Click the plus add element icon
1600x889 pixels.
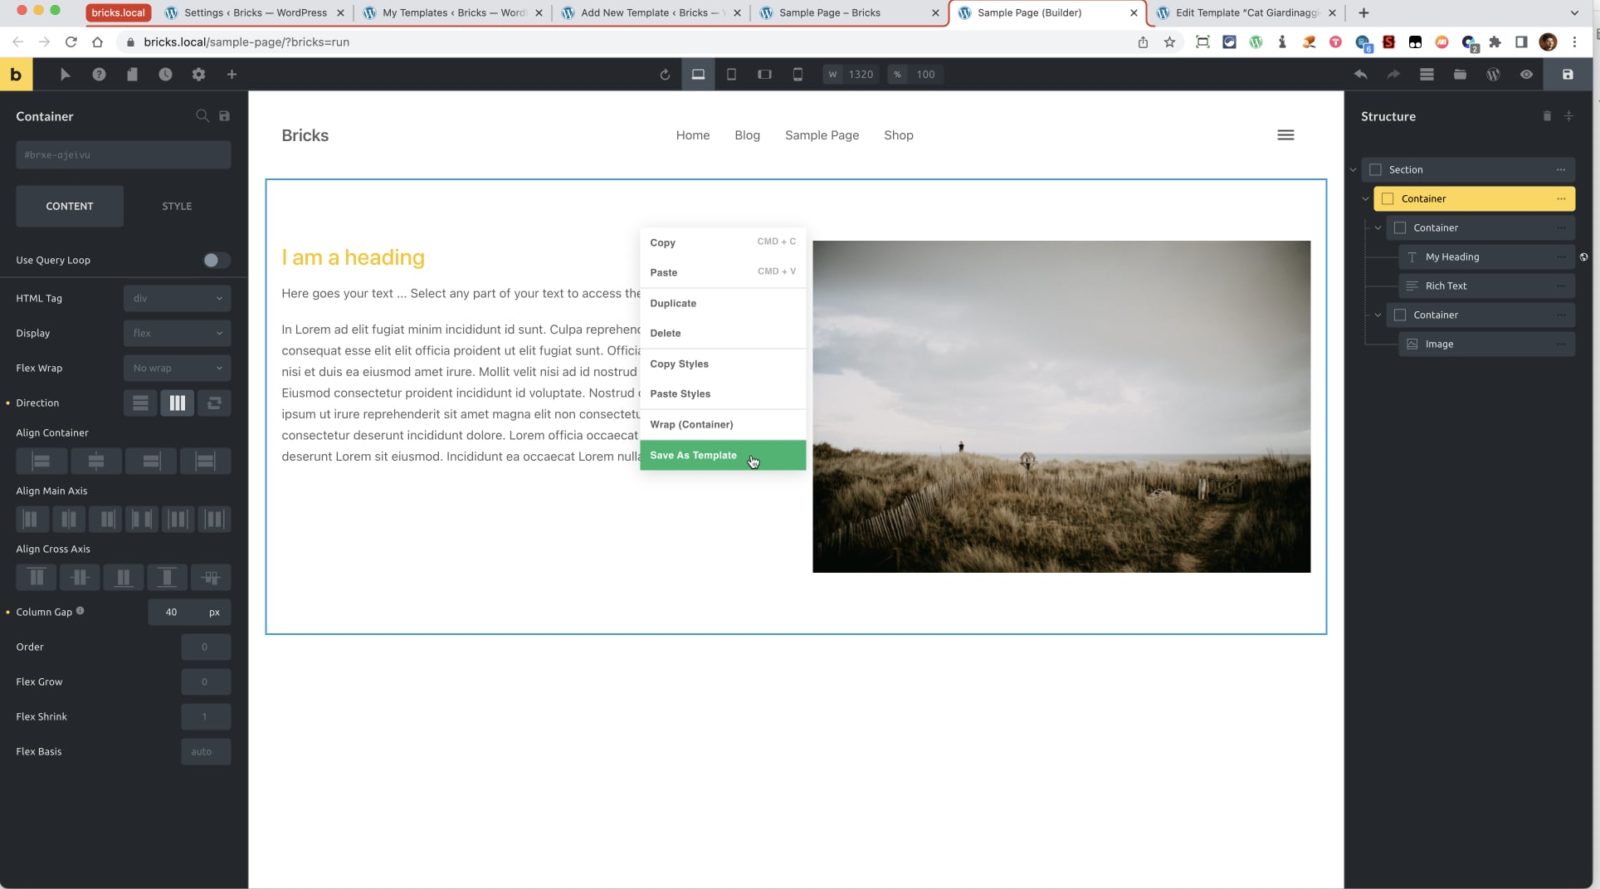231,75
